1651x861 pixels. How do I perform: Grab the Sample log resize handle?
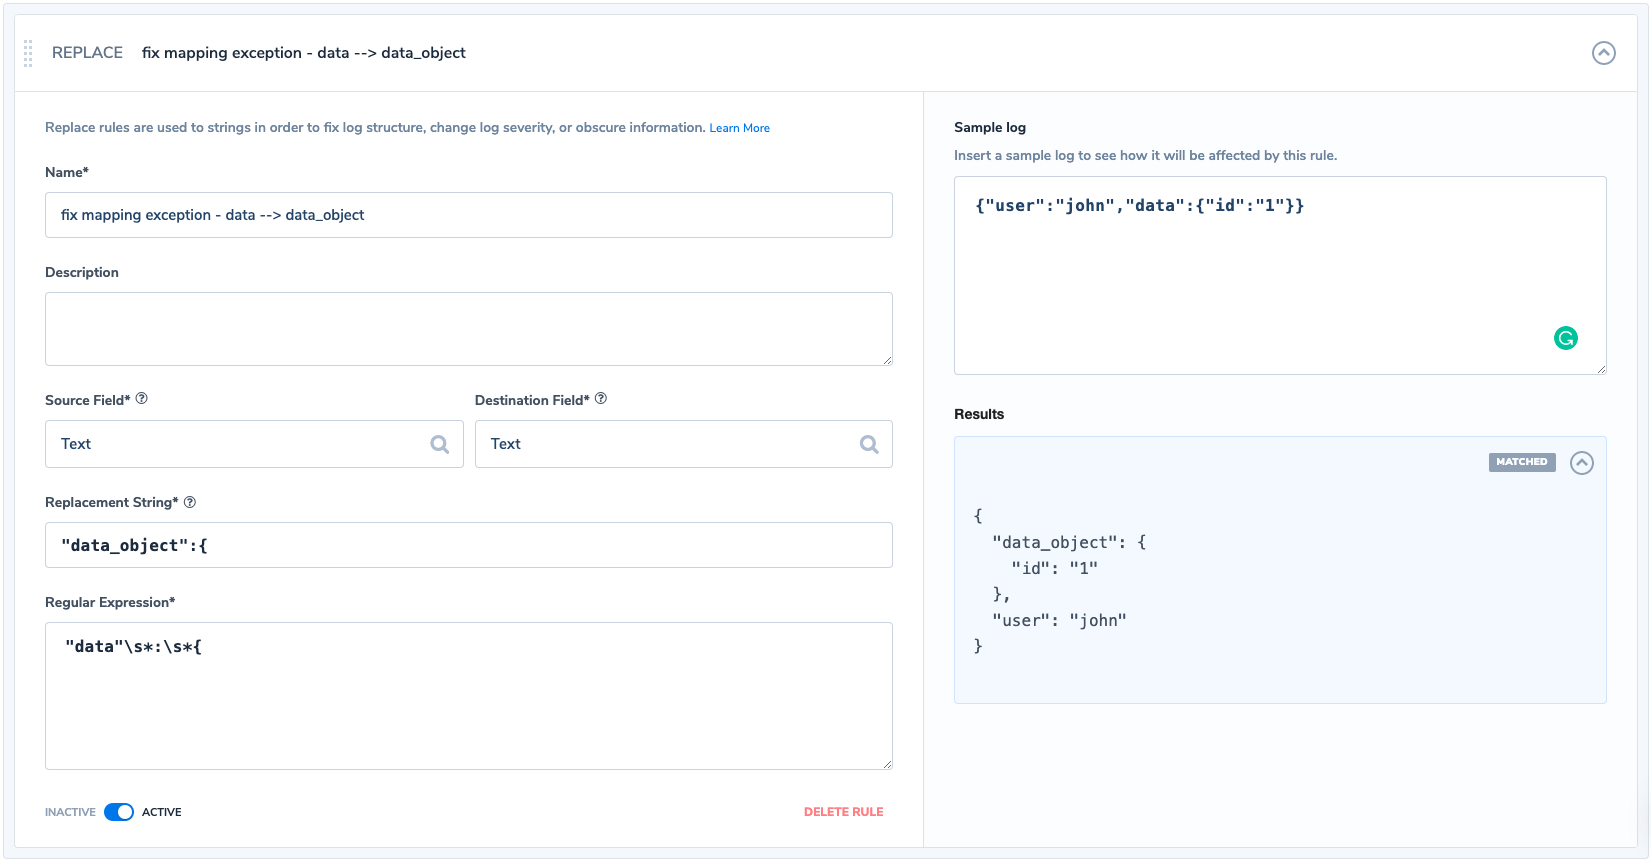pos(1601,369)
